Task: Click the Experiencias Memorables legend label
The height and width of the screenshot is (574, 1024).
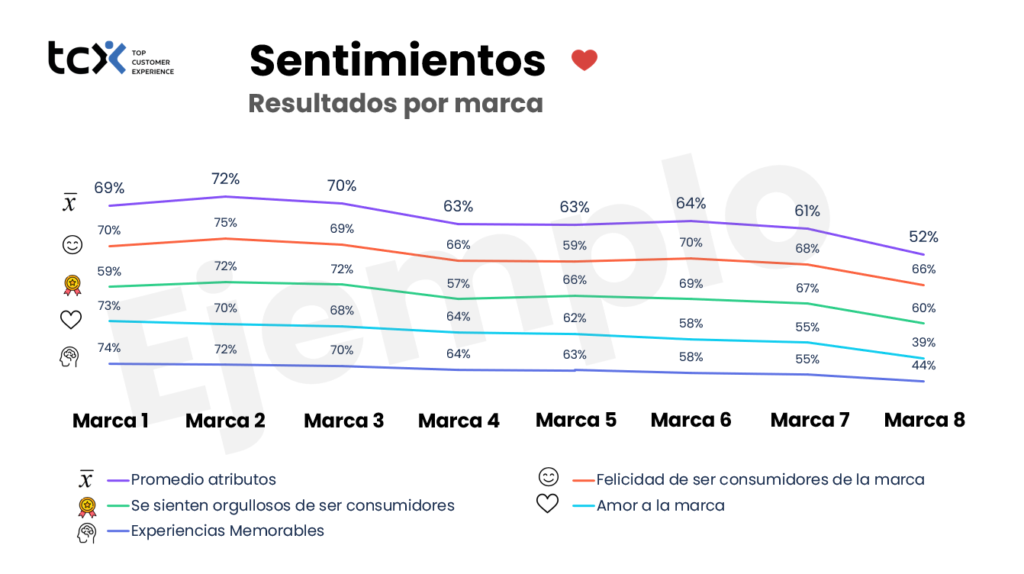Action: coord(227,531)
